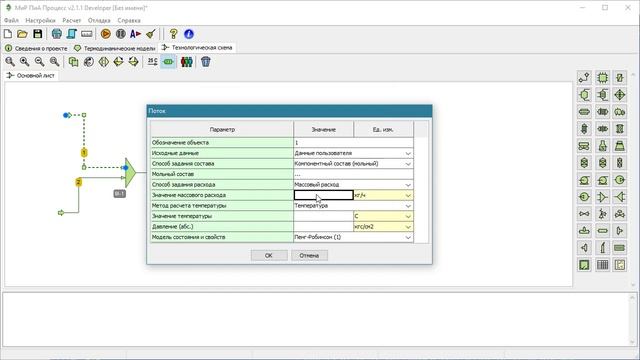Click the Значение column header
The height and width of the screenshot is (360, 640).
[x=323, y=129]
